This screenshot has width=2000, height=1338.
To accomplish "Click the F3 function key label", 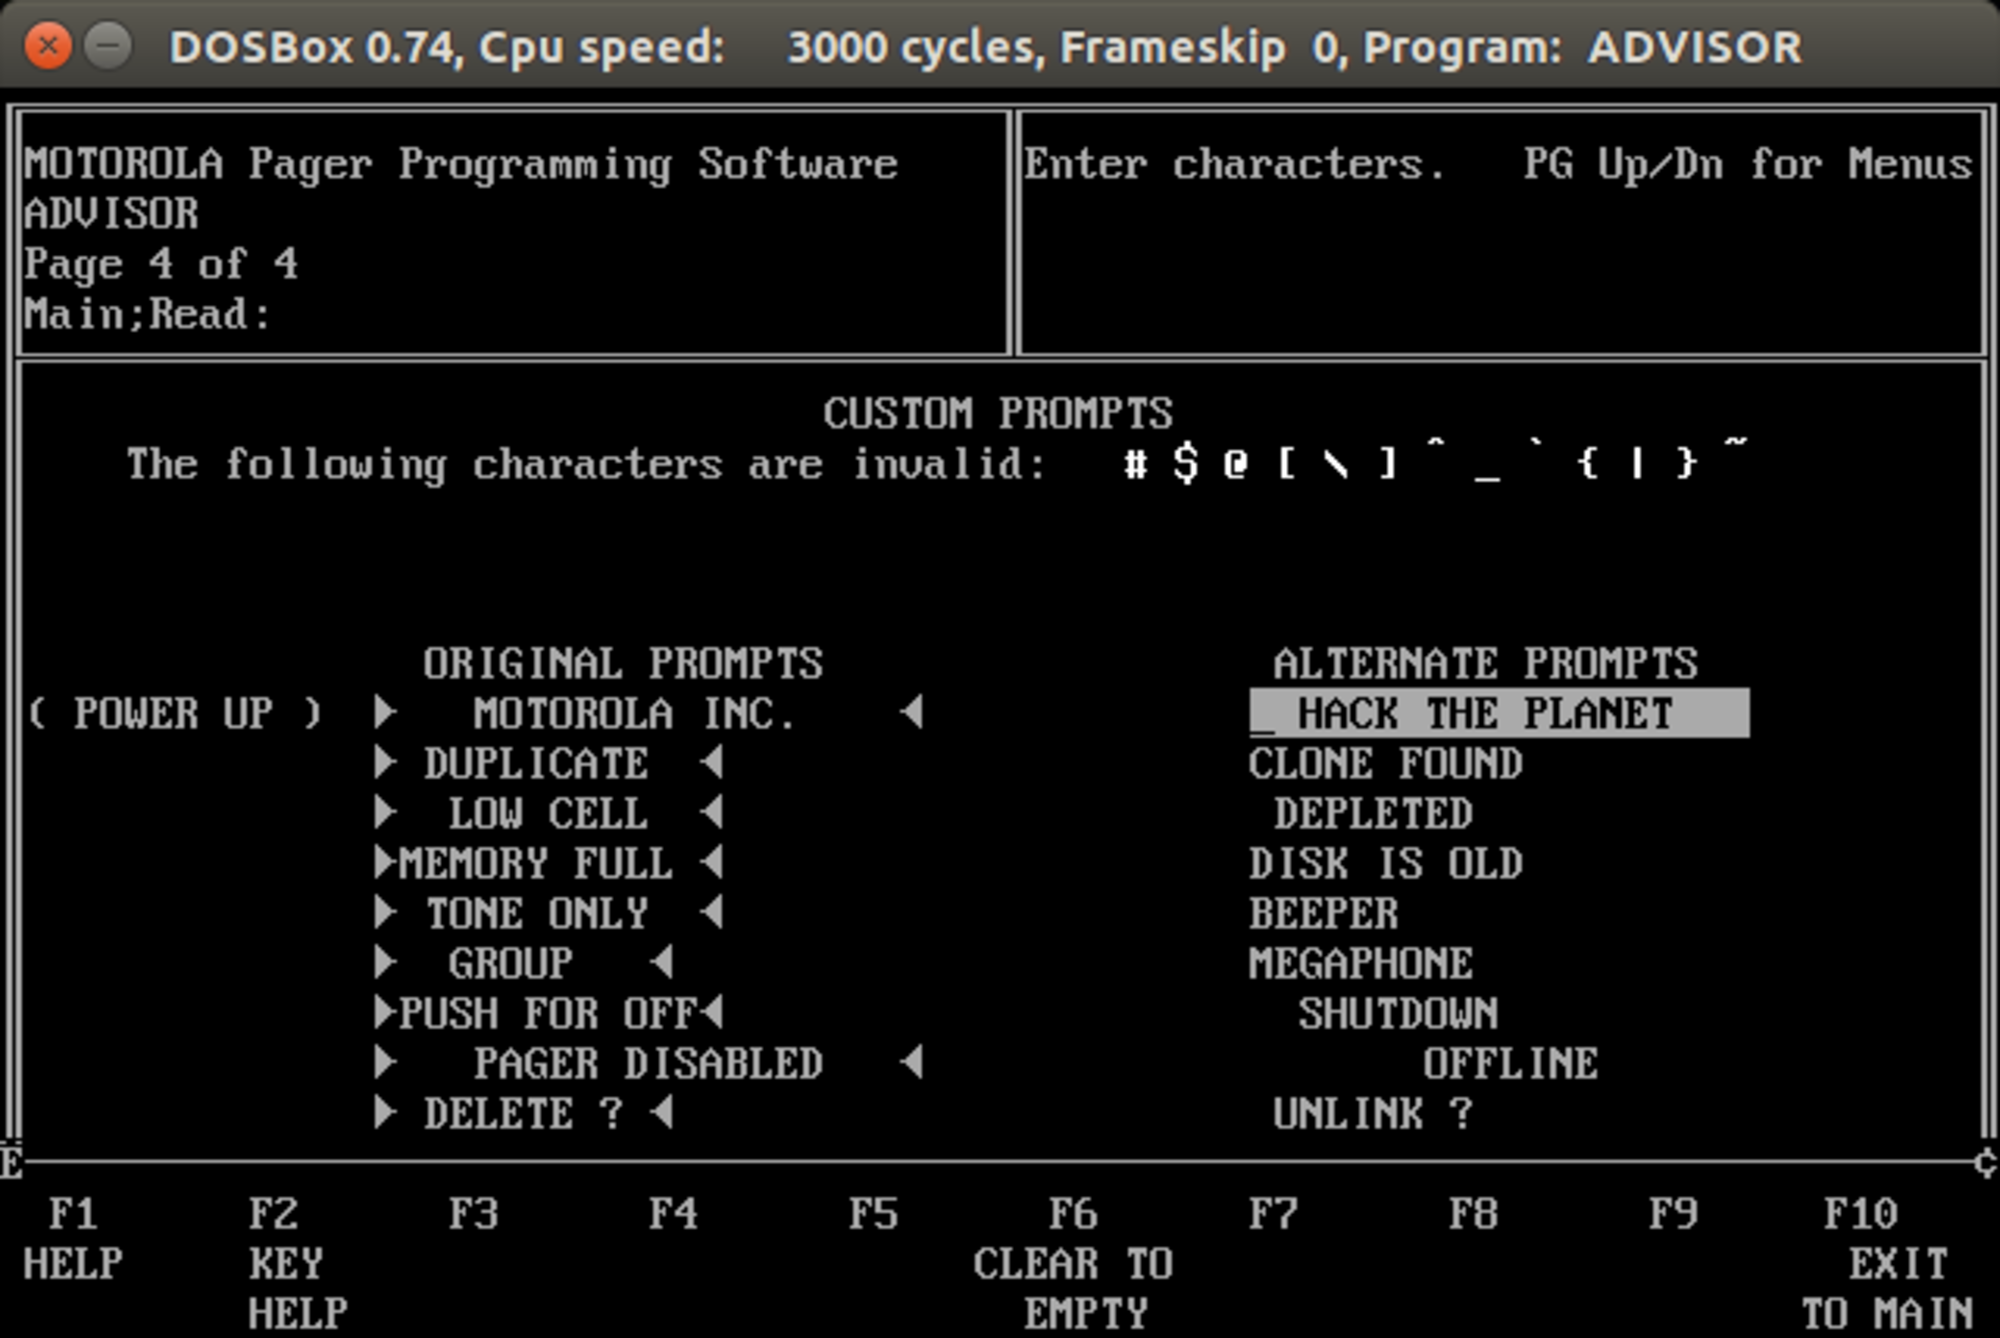I will tap(473, 1214).
